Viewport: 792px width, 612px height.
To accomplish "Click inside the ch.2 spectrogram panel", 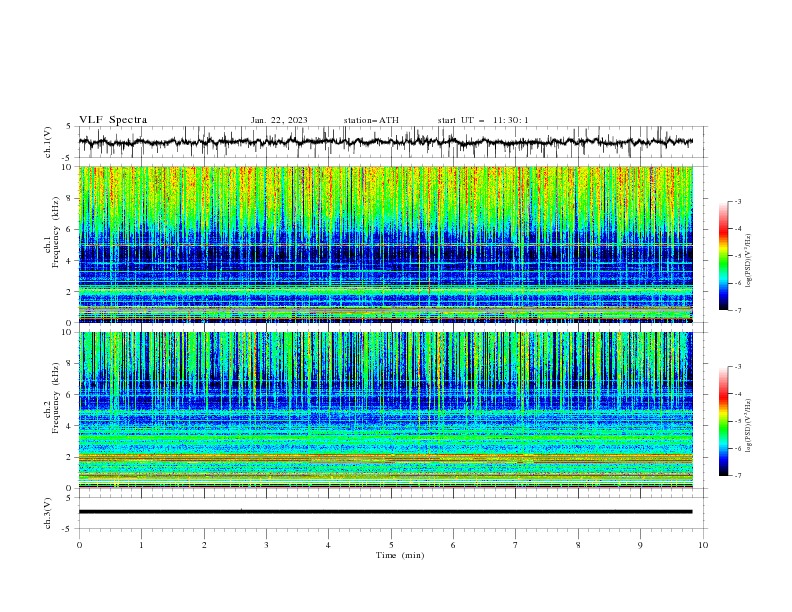I will (x=385, y=410).
